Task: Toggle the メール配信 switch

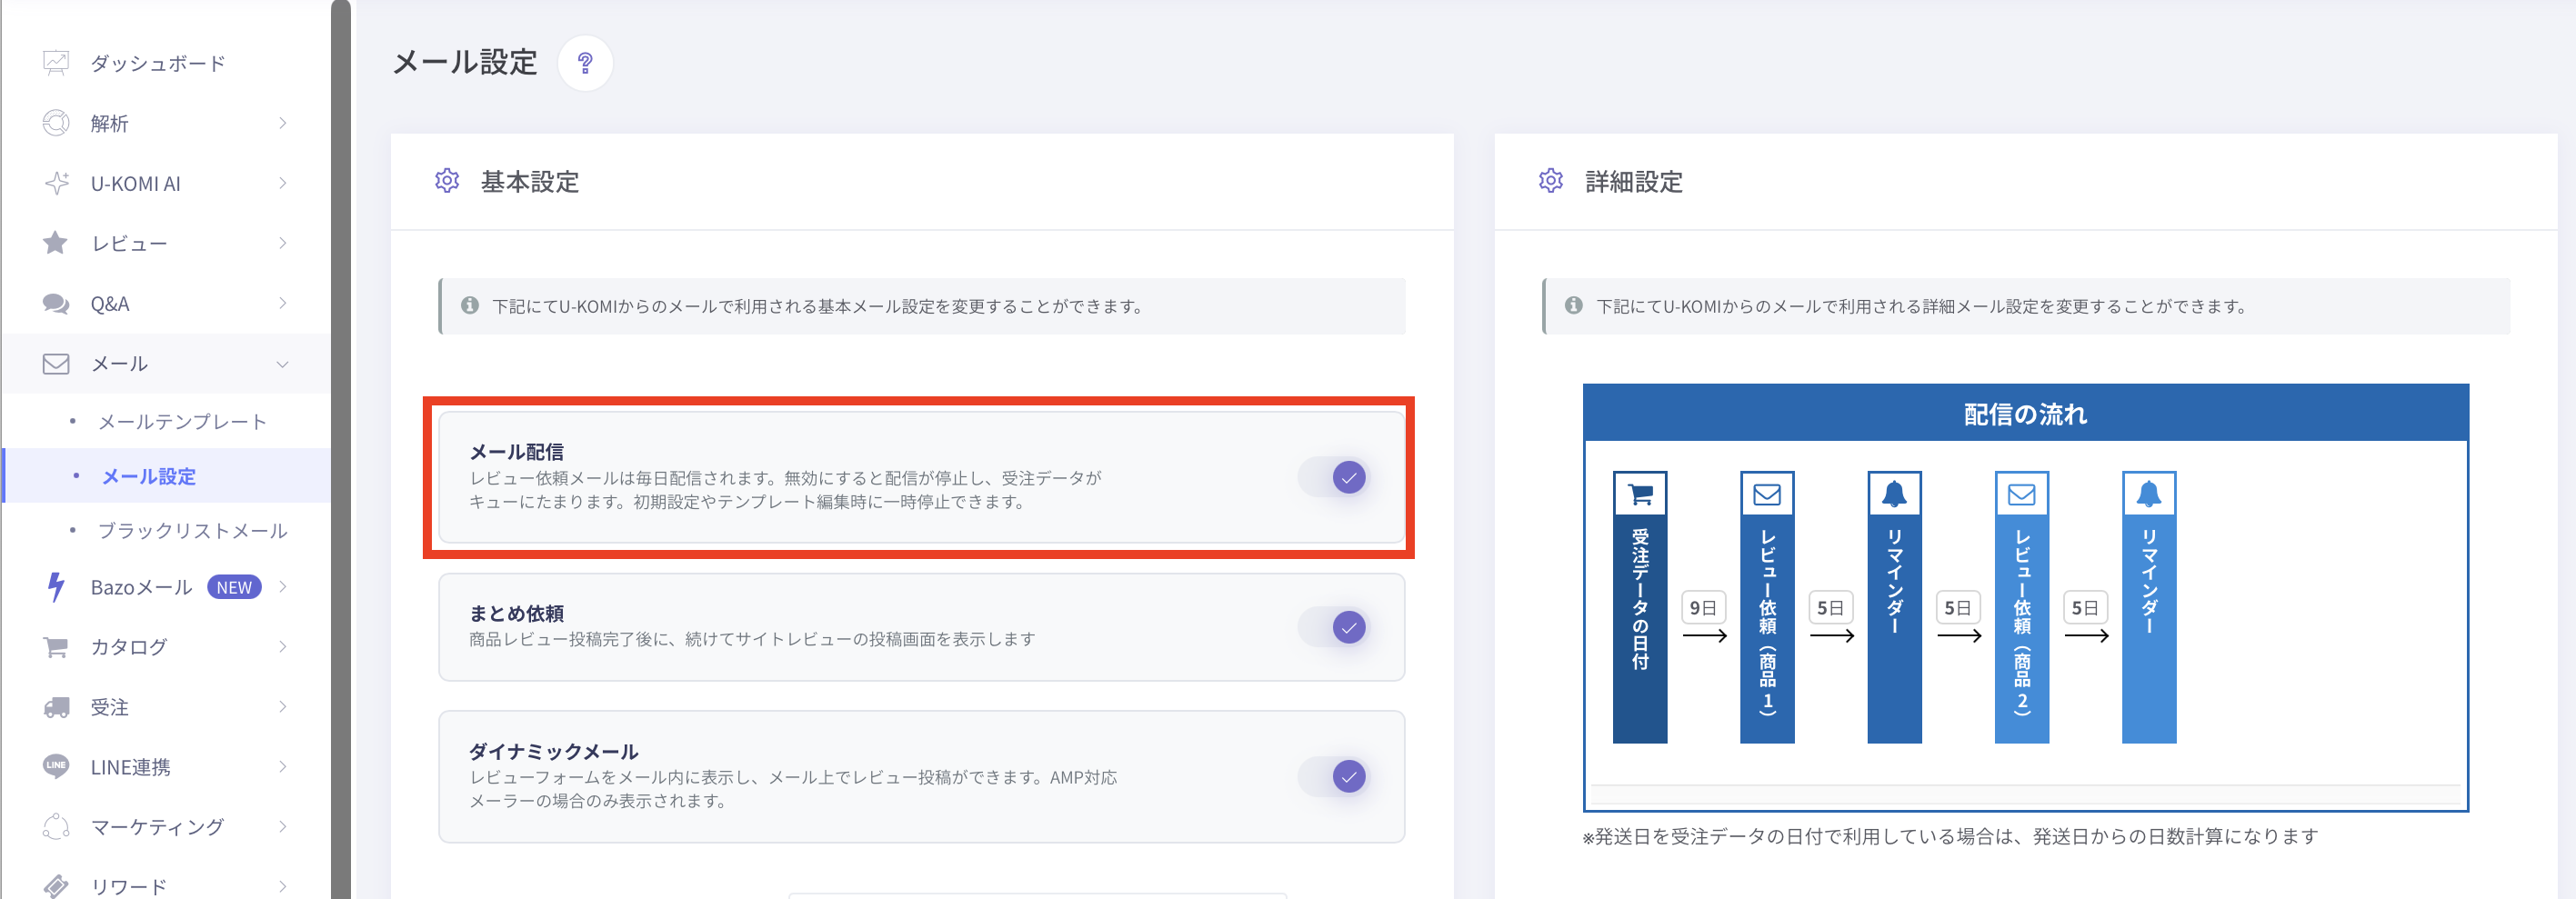Action: click(1333, 478)
